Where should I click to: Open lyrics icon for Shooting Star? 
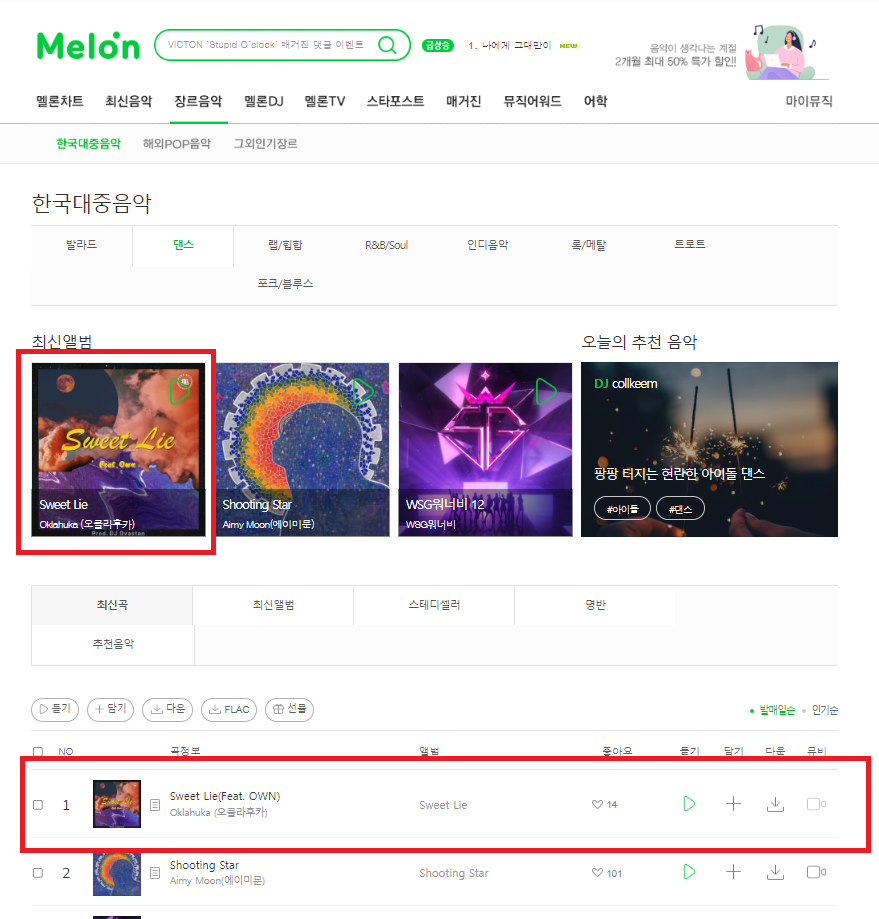pyautogui.click(x=155, y=873)
